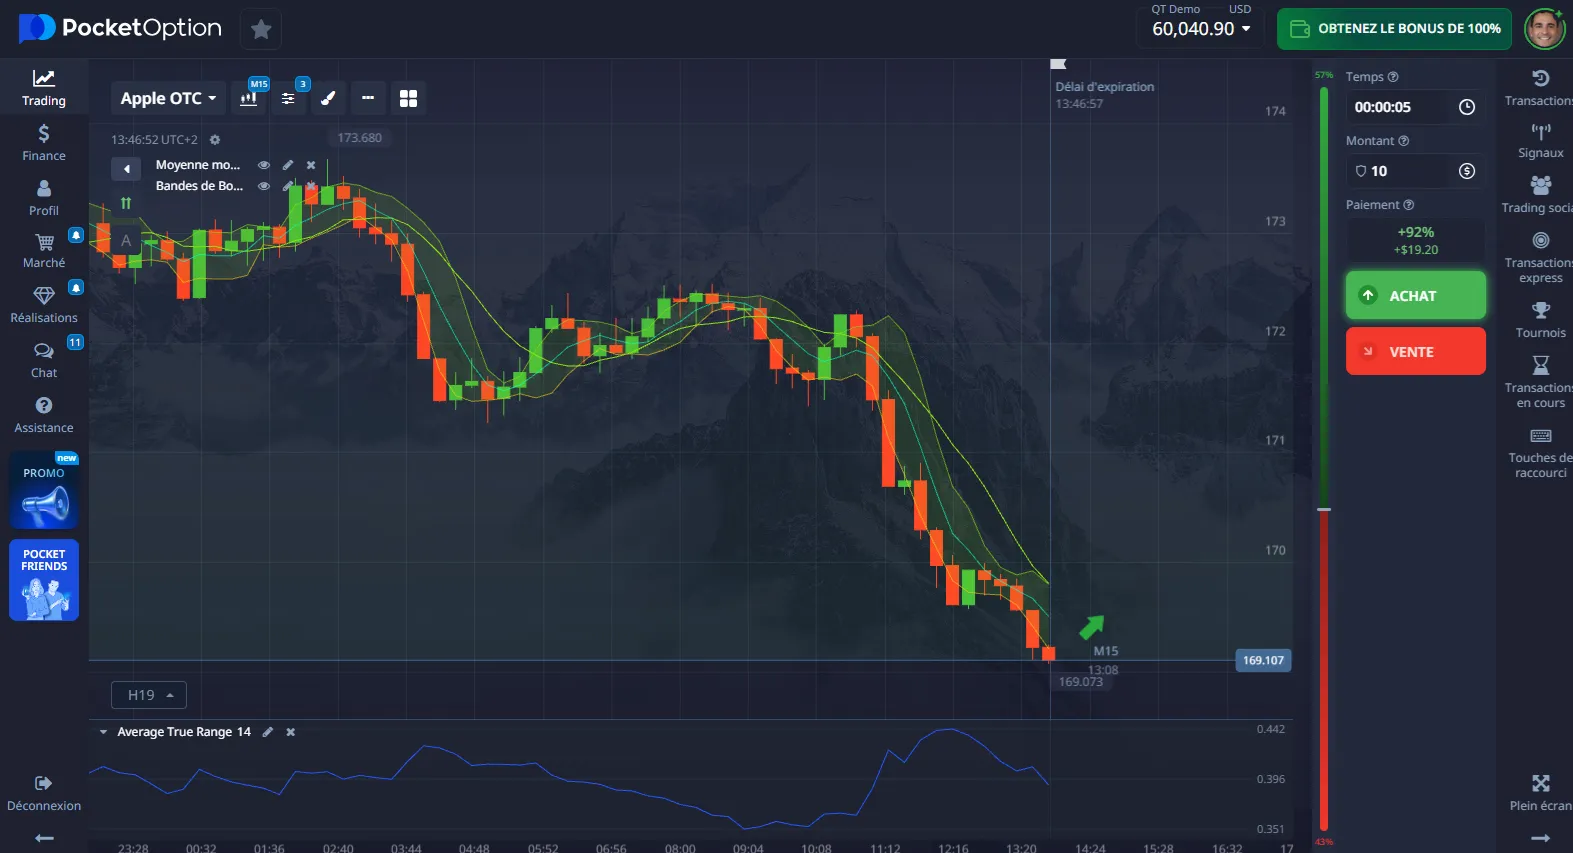Toggle visibility of Bandes de Bollinger
This screenshot has height=853, width=1573.
[x=264, y=186]
